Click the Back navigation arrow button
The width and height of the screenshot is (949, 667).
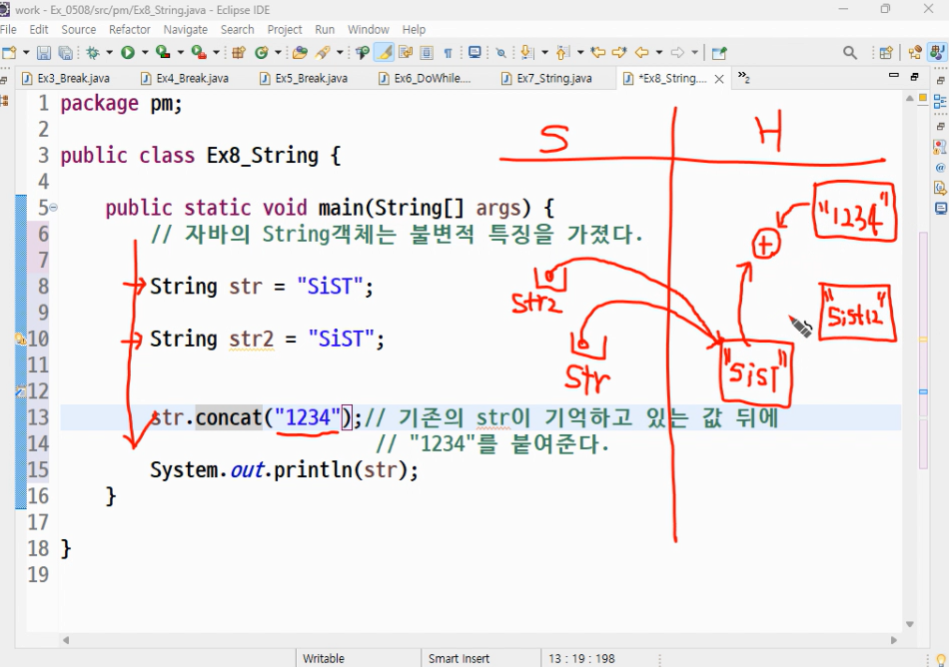coord(641,52)
